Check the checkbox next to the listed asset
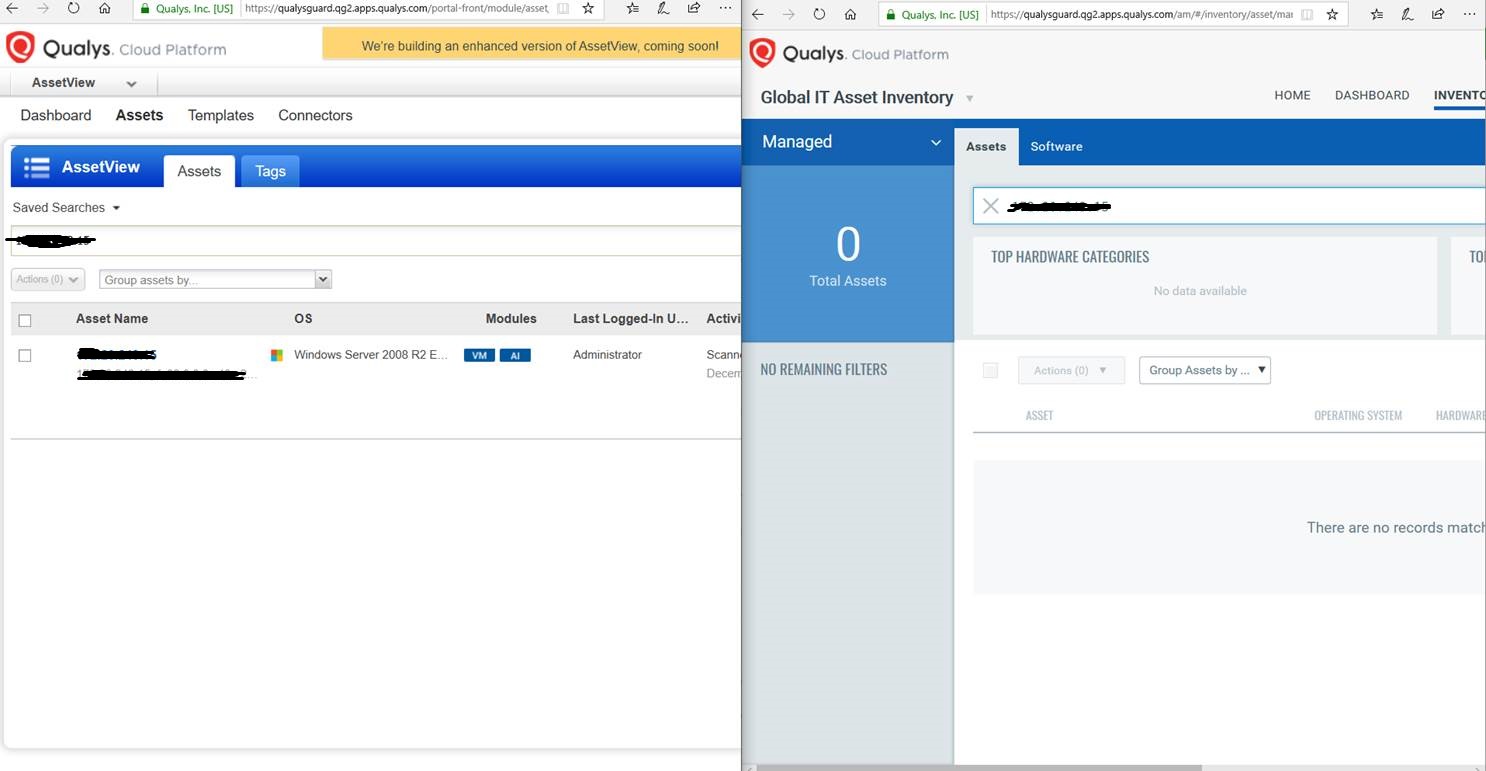The height and width of the screenshot is (771, 1486). (x=25, y=355)
